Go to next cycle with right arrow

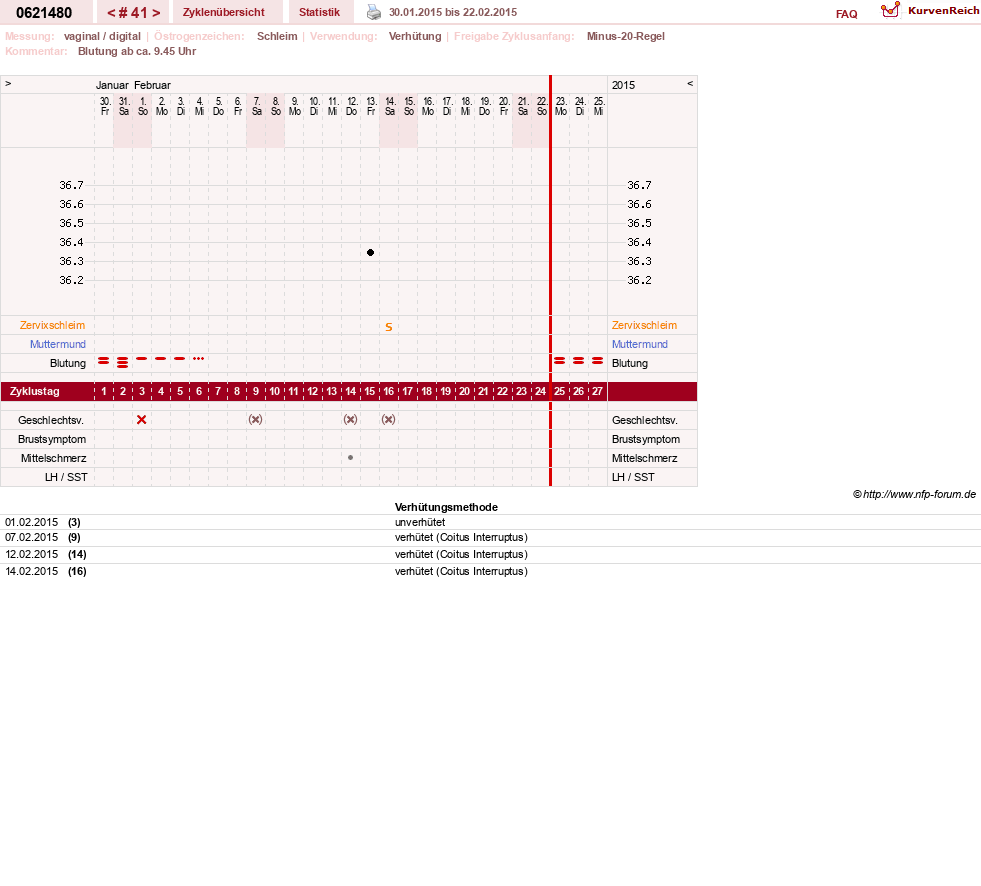156,13
